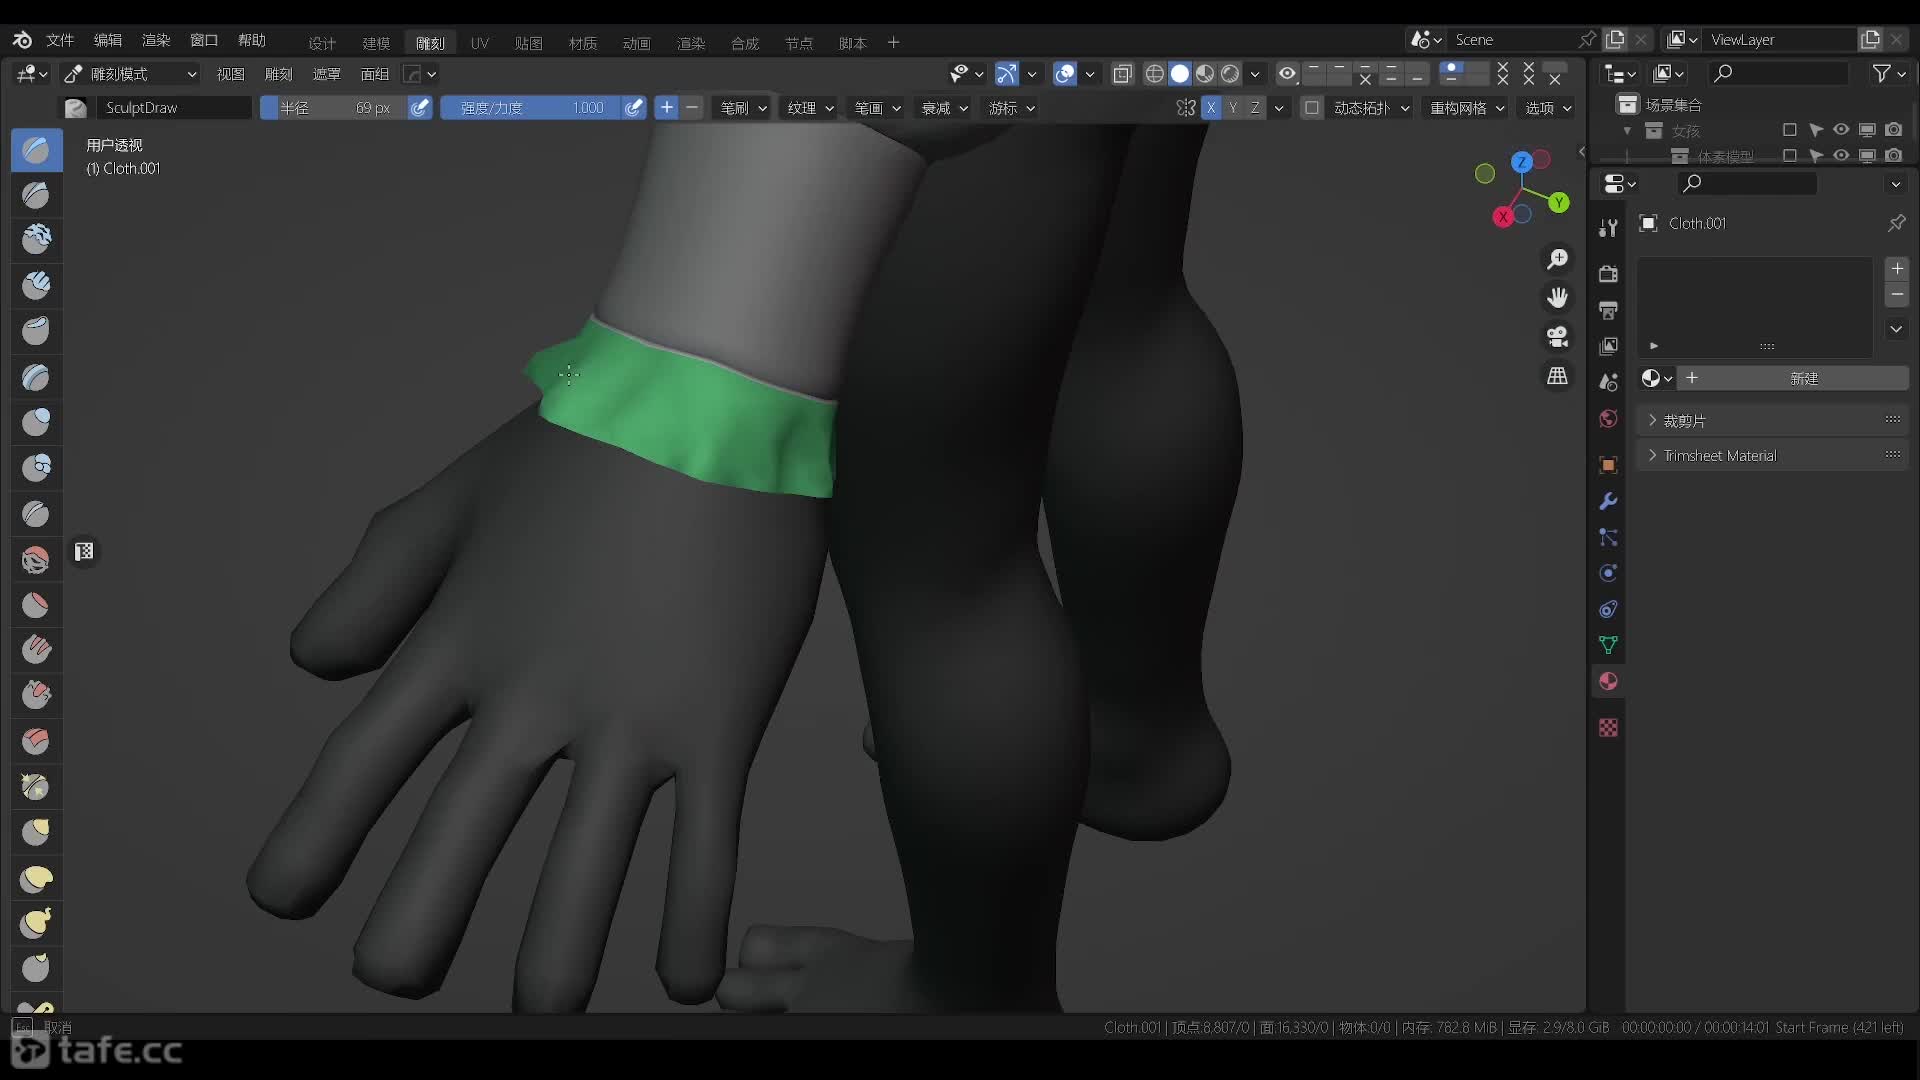
Task: Toggle viewport overlays button
Action: coord(1065,74)
